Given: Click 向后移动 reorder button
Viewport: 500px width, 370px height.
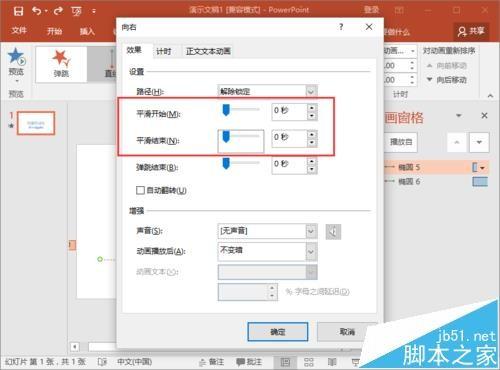Looking at the screenshot, I should point(447,80).
